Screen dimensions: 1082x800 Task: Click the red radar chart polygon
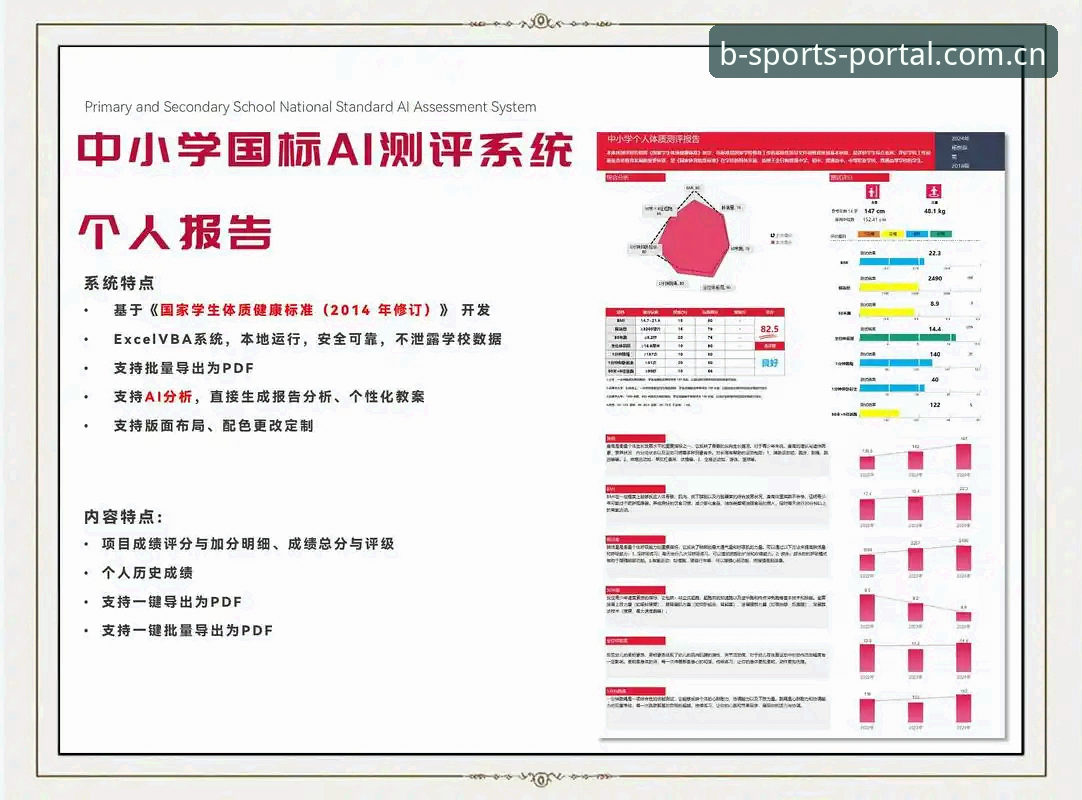694,237
